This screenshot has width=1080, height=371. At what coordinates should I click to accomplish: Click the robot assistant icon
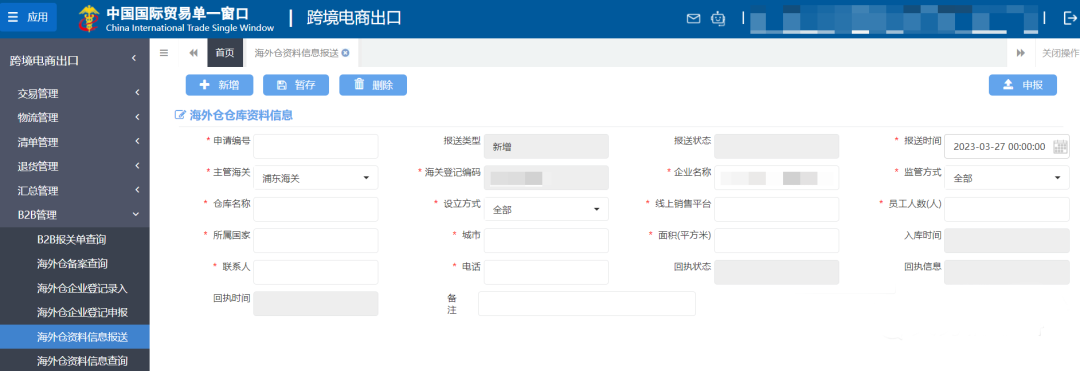coord(718,19)
